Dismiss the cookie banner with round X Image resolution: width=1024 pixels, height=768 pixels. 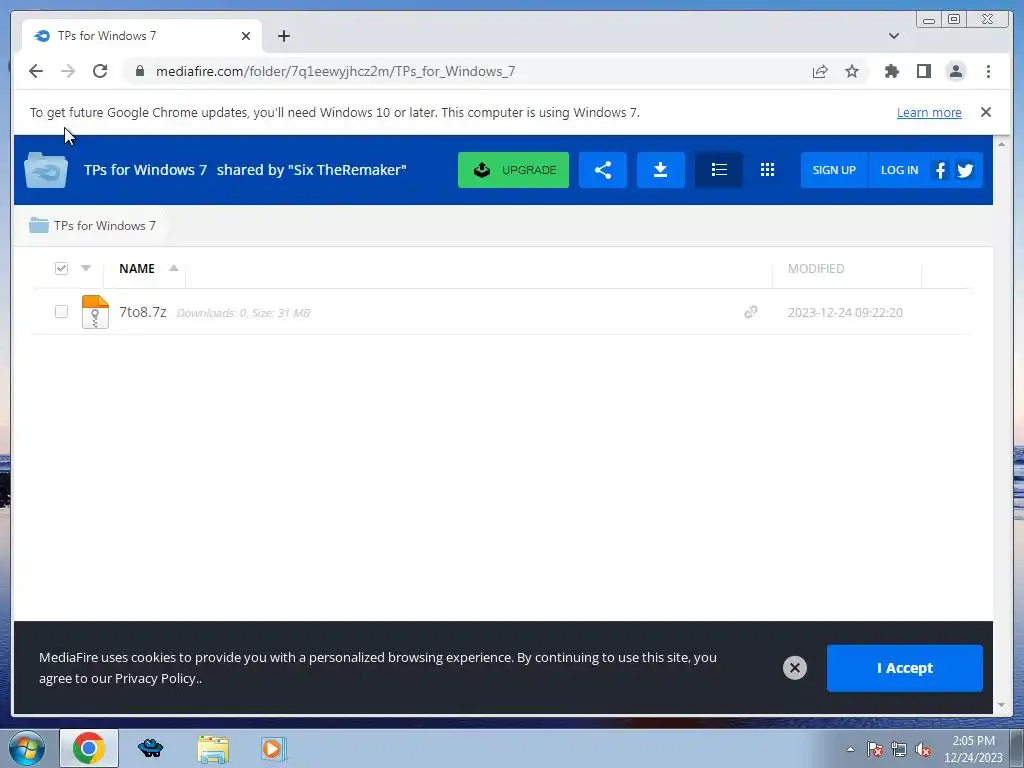click(x=795, y=667)
